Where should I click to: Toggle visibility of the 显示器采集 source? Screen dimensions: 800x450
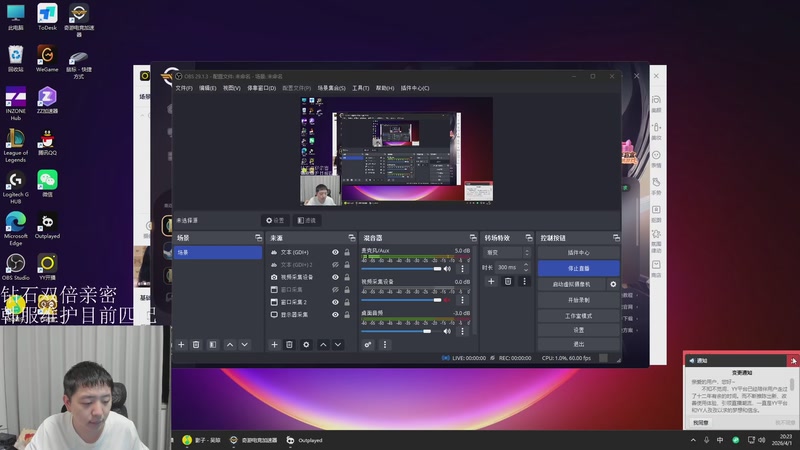tap(336, 314)
